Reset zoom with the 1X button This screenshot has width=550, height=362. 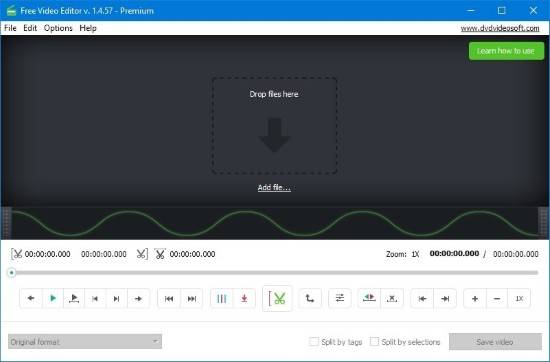pos(519,299)
